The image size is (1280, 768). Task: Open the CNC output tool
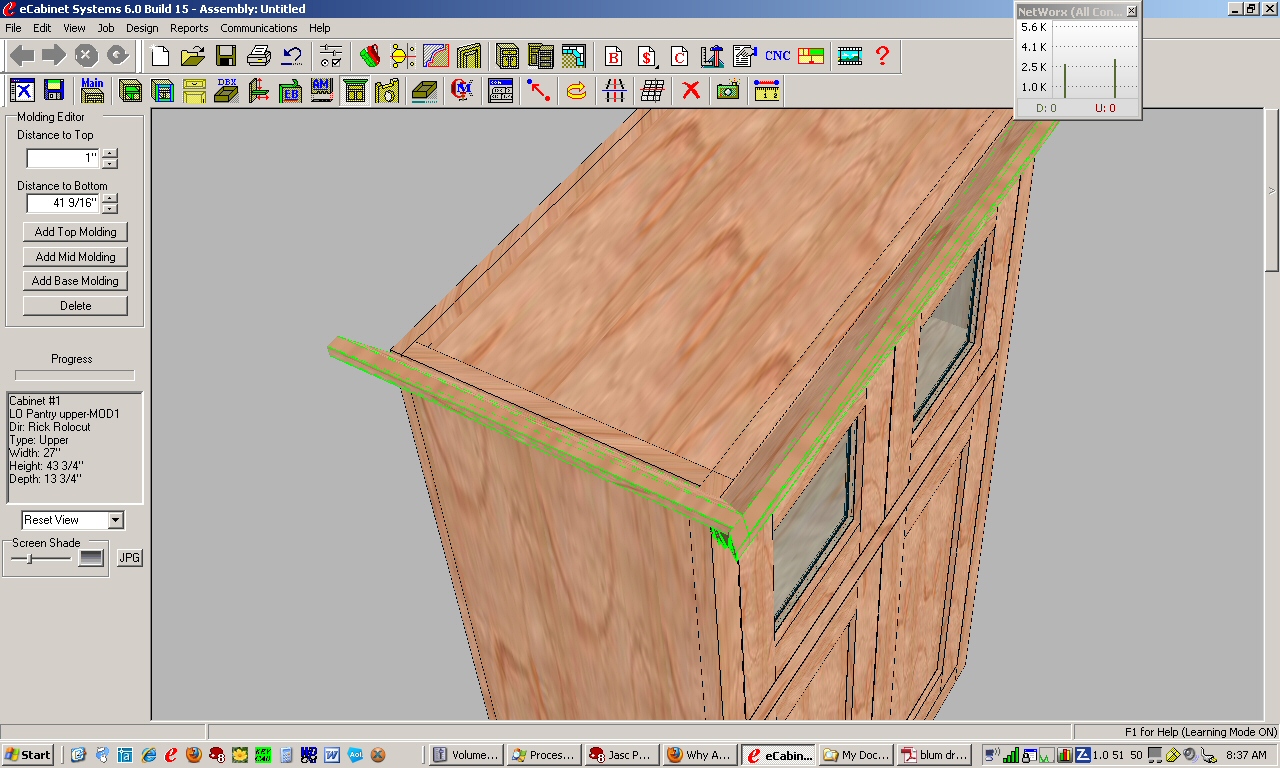tap(777, 56)
